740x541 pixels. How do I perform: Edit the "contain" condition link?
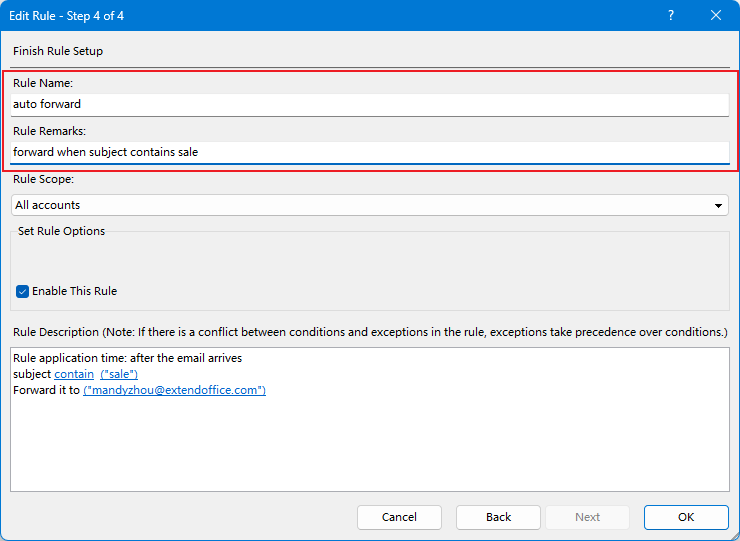(x=74, y=374)
